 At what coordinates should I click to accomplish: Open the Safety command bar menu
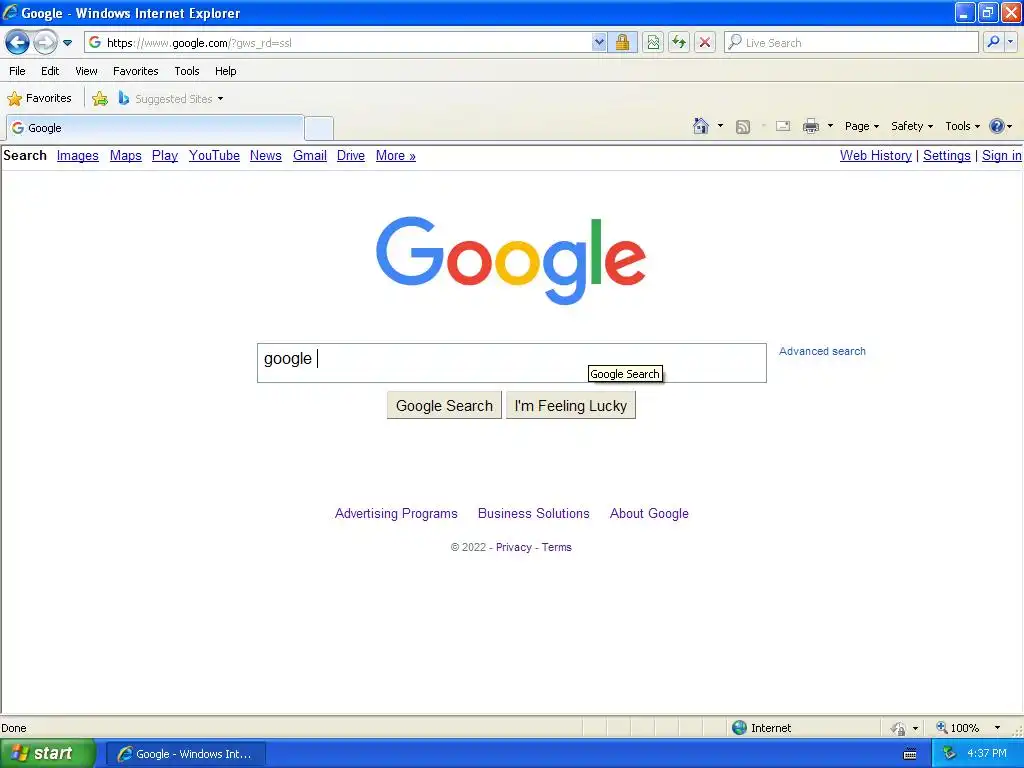(x=912, y=126)
